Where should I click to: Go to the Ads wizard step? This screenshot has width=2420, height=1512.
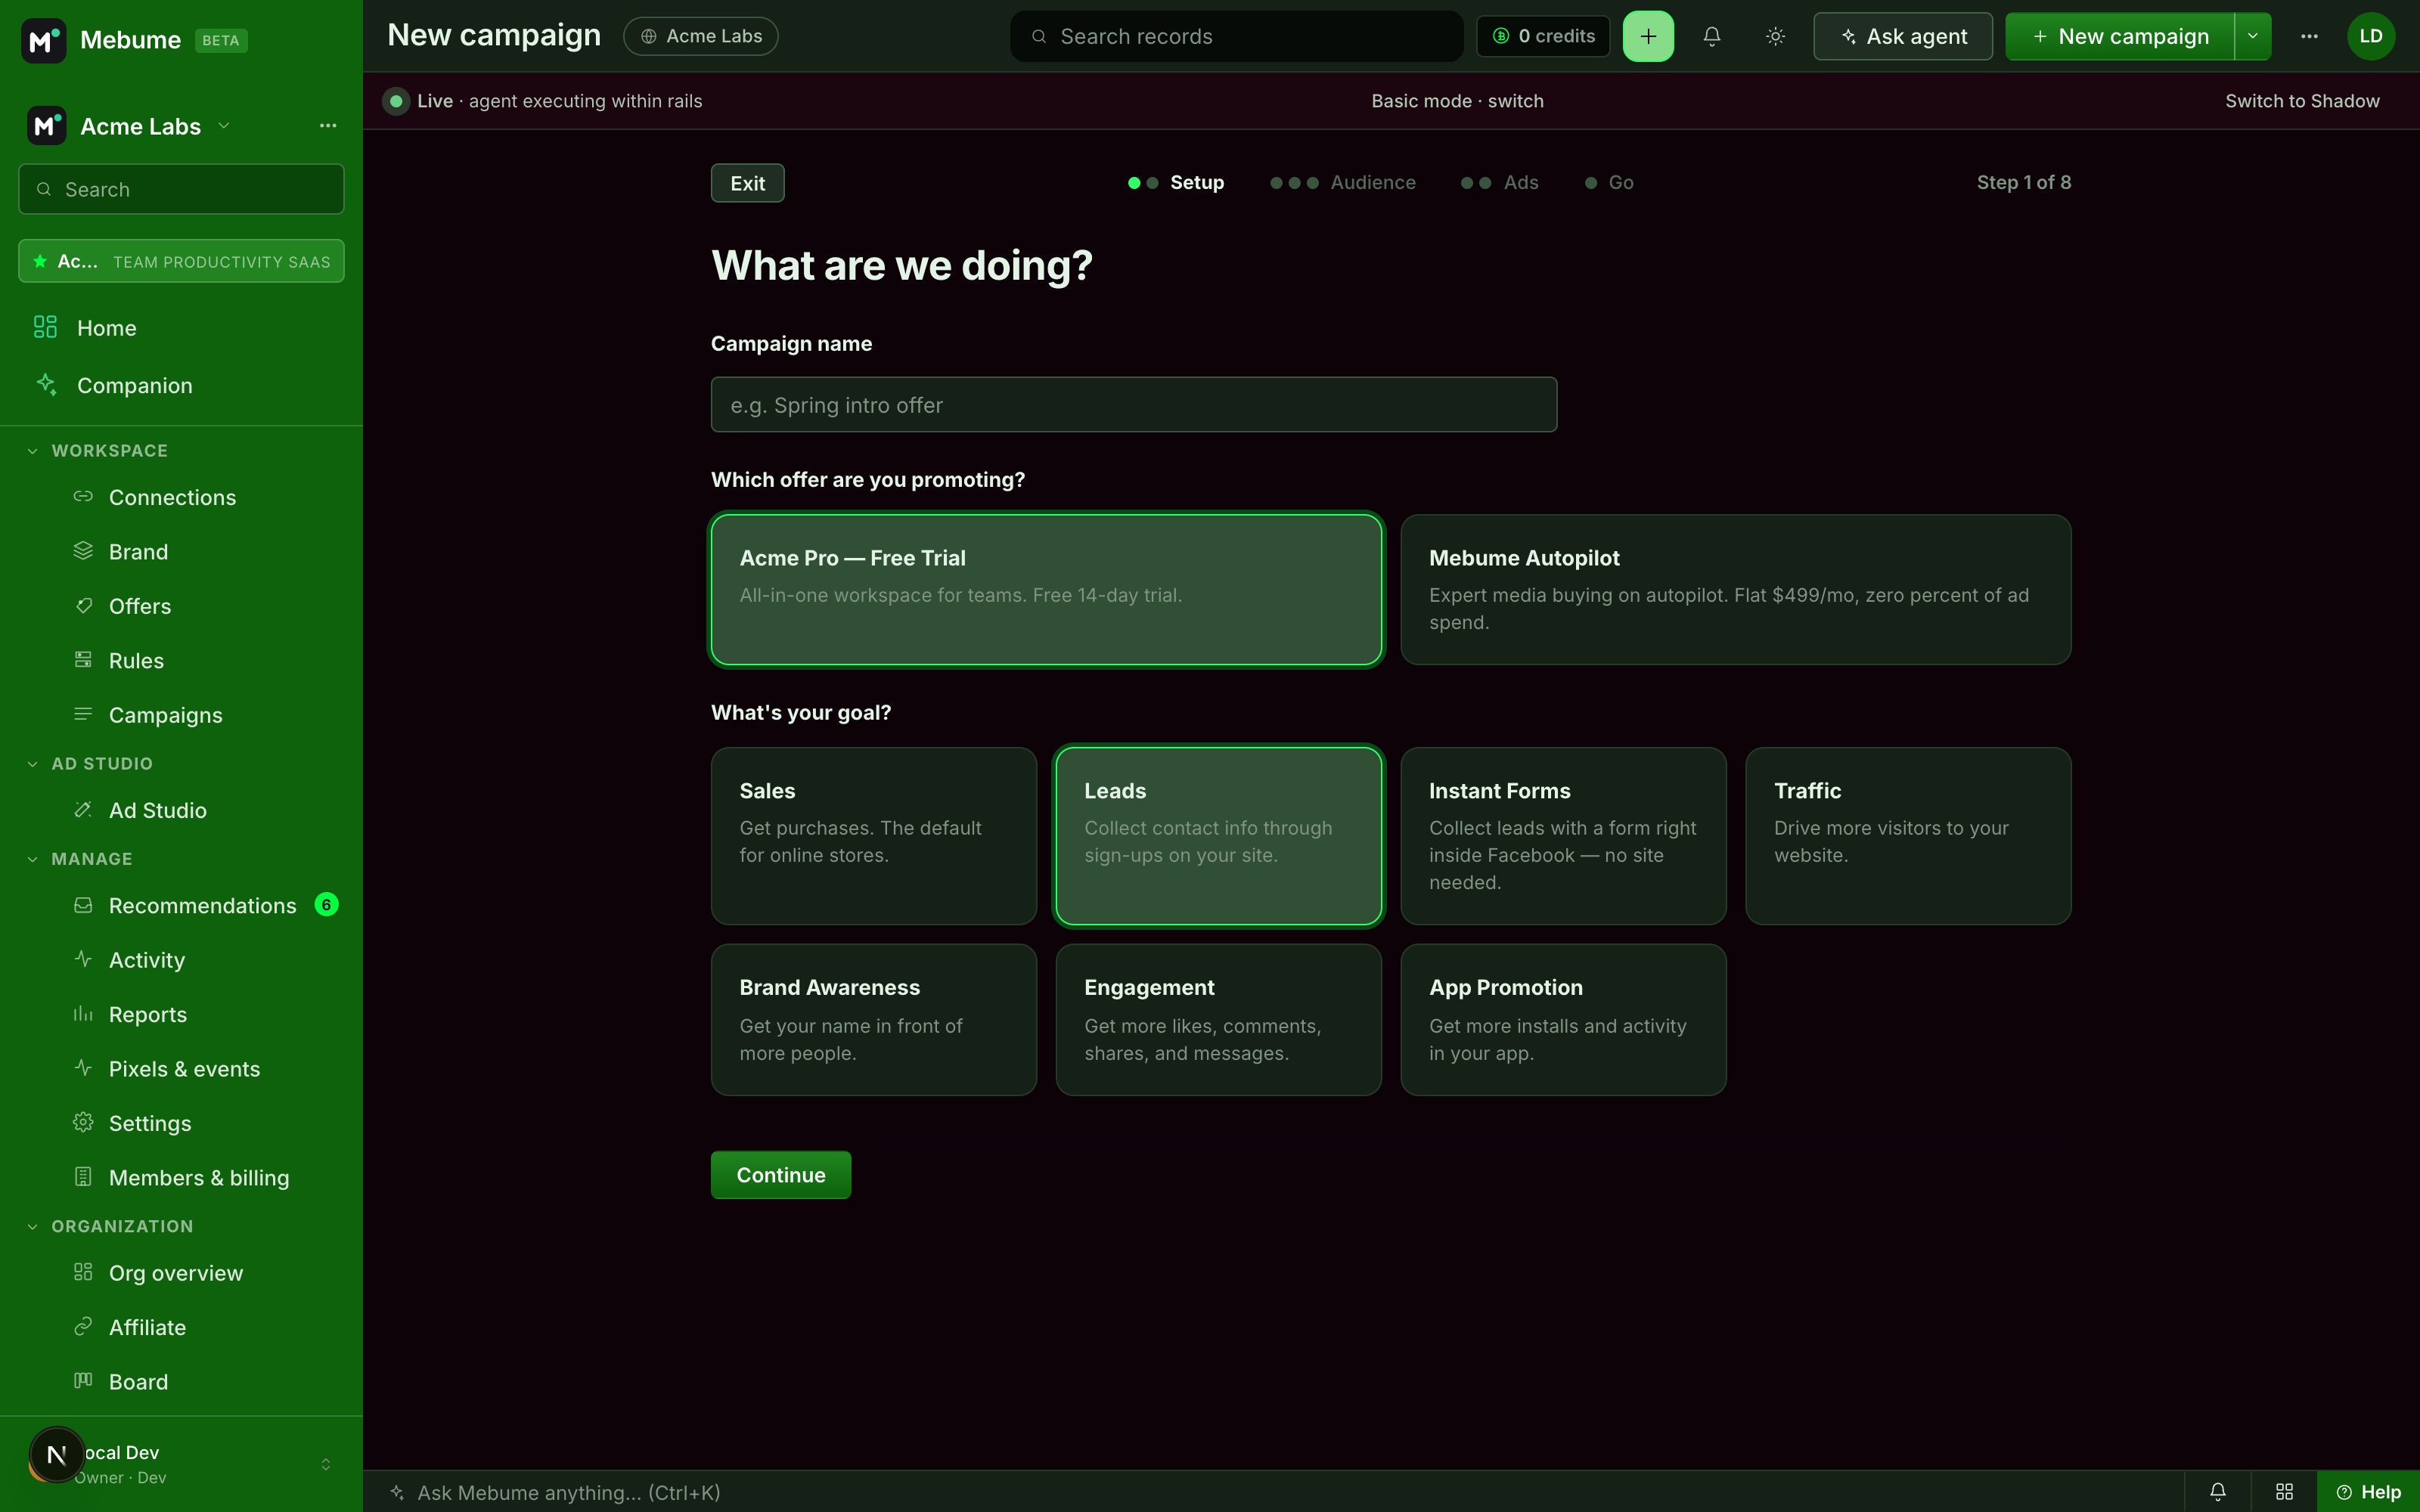1500,182
